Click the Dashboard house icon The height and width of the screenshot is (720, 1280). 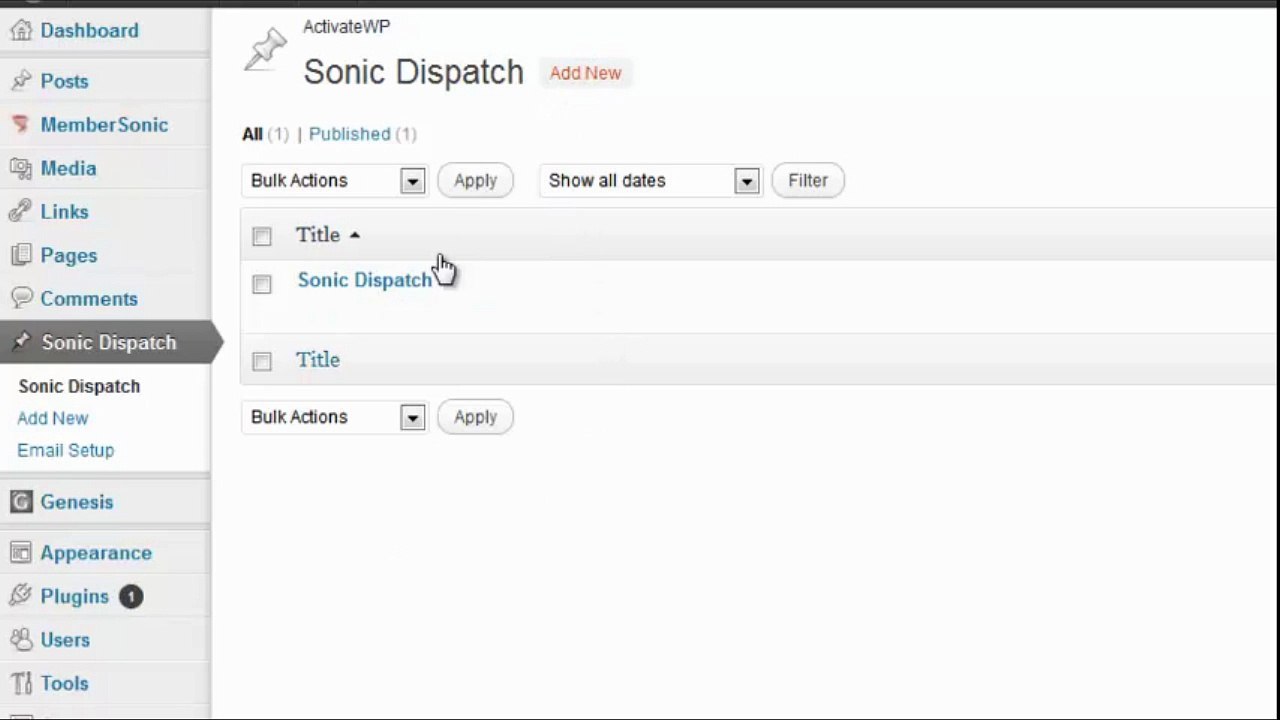20,30
